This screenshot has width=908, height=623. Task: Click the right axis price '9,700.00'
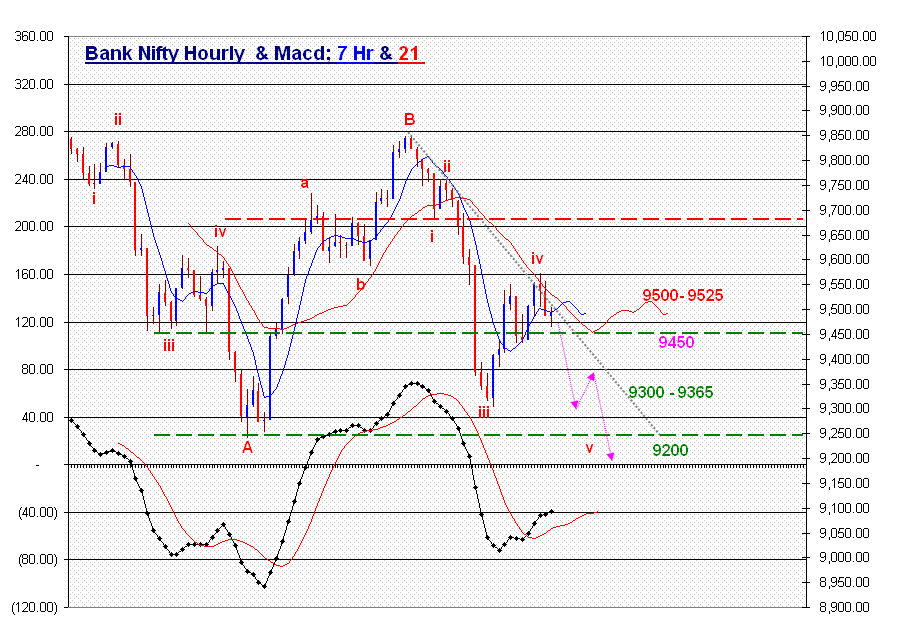click(844, 210)
